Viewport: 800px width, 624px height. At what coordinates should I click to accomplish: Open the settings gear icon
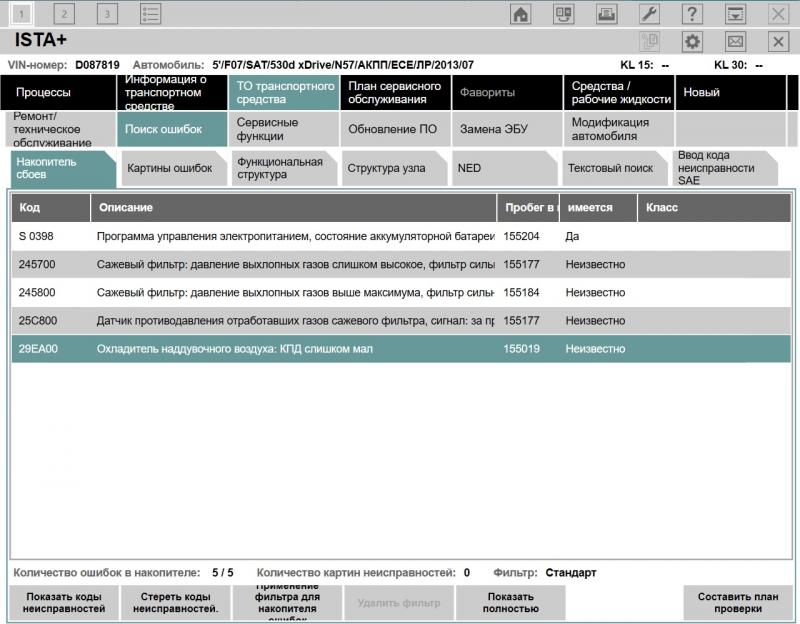point(692,41)
